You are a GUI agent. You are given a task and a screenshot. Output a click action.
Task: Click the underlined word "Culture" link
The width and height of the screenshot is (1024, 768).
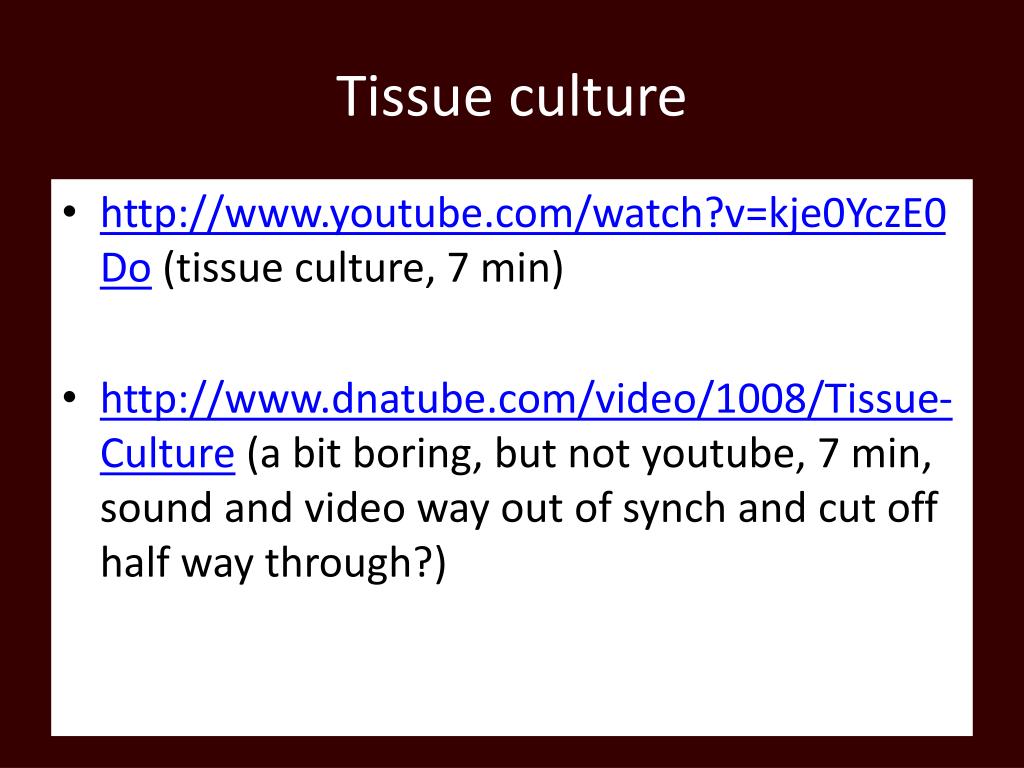167,453
